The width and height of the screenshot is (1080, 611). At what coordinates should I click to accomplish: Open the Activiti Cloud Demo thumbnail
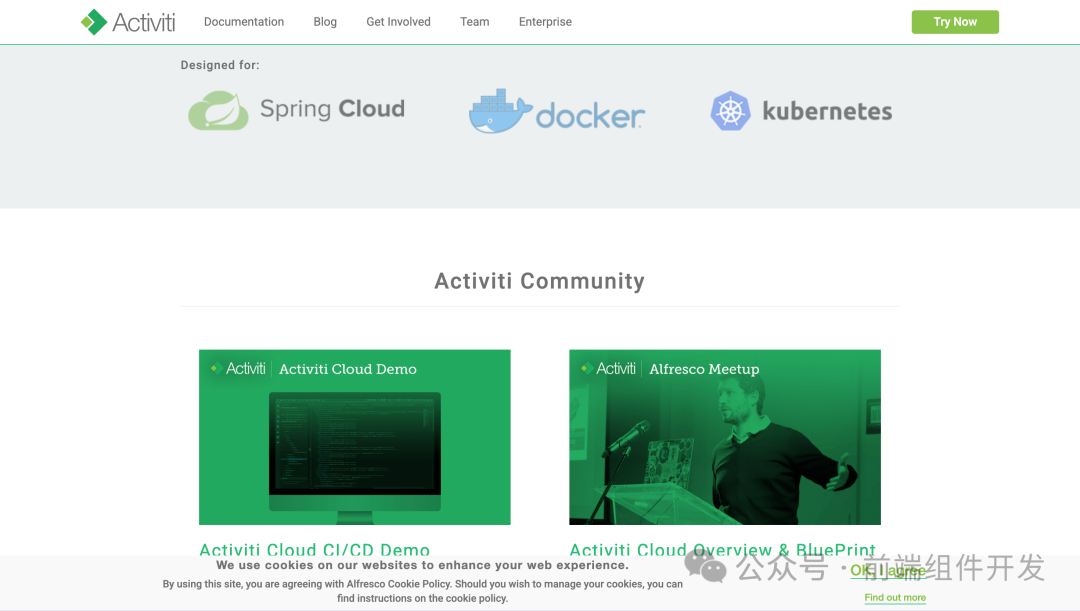tap(355, 437)
